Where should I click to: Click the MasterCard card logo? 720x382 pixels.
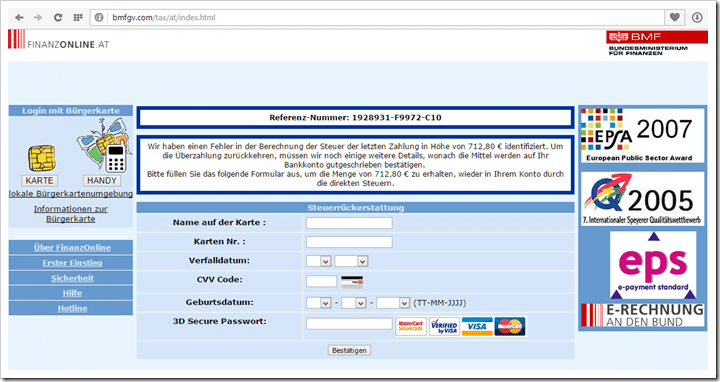[x=510, y=326]
